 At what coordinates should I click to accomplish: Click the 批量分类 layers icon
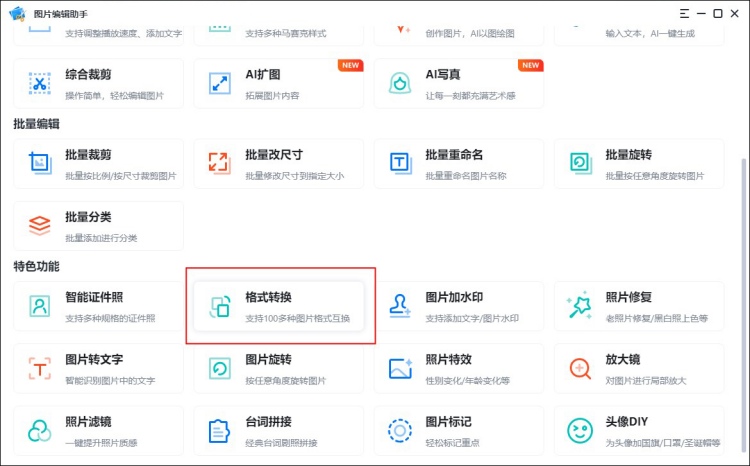40,225
